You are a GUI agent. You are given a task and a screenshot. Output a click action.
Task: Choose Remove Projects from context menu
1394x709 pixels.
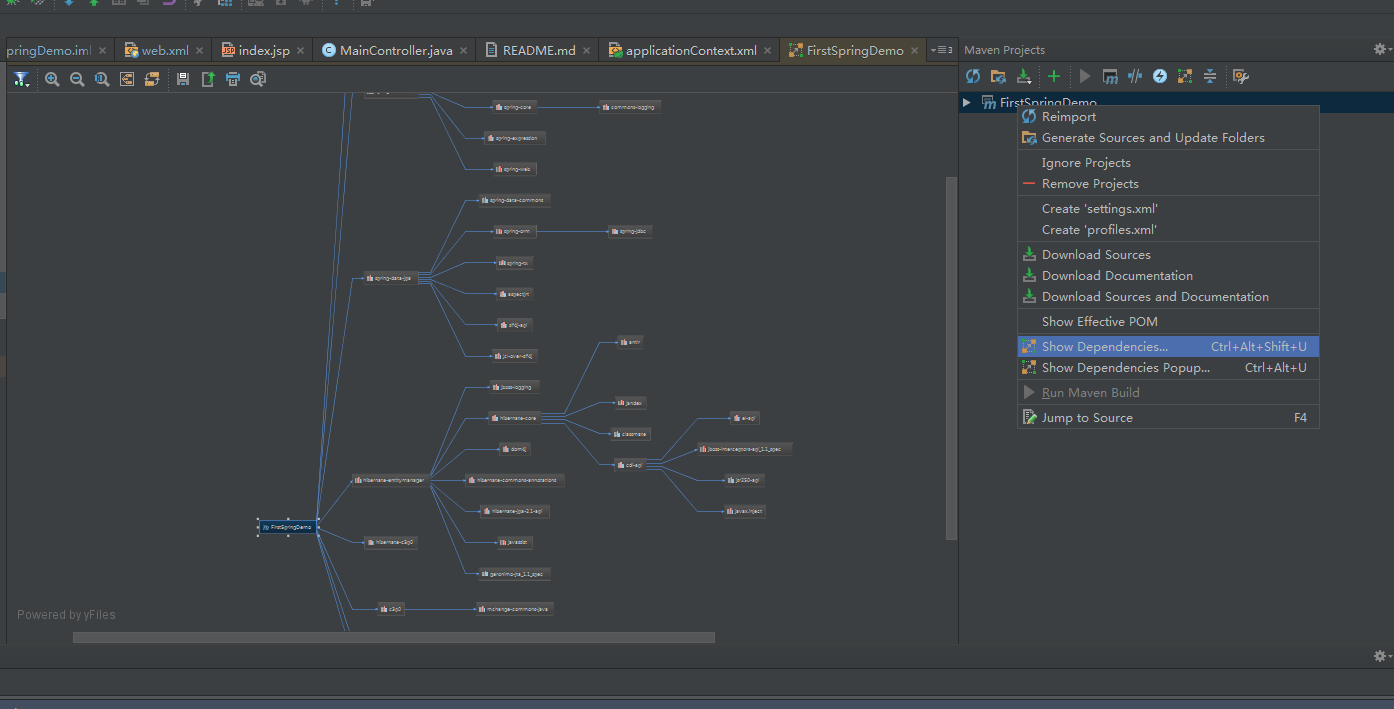[x=1168, y=183]
